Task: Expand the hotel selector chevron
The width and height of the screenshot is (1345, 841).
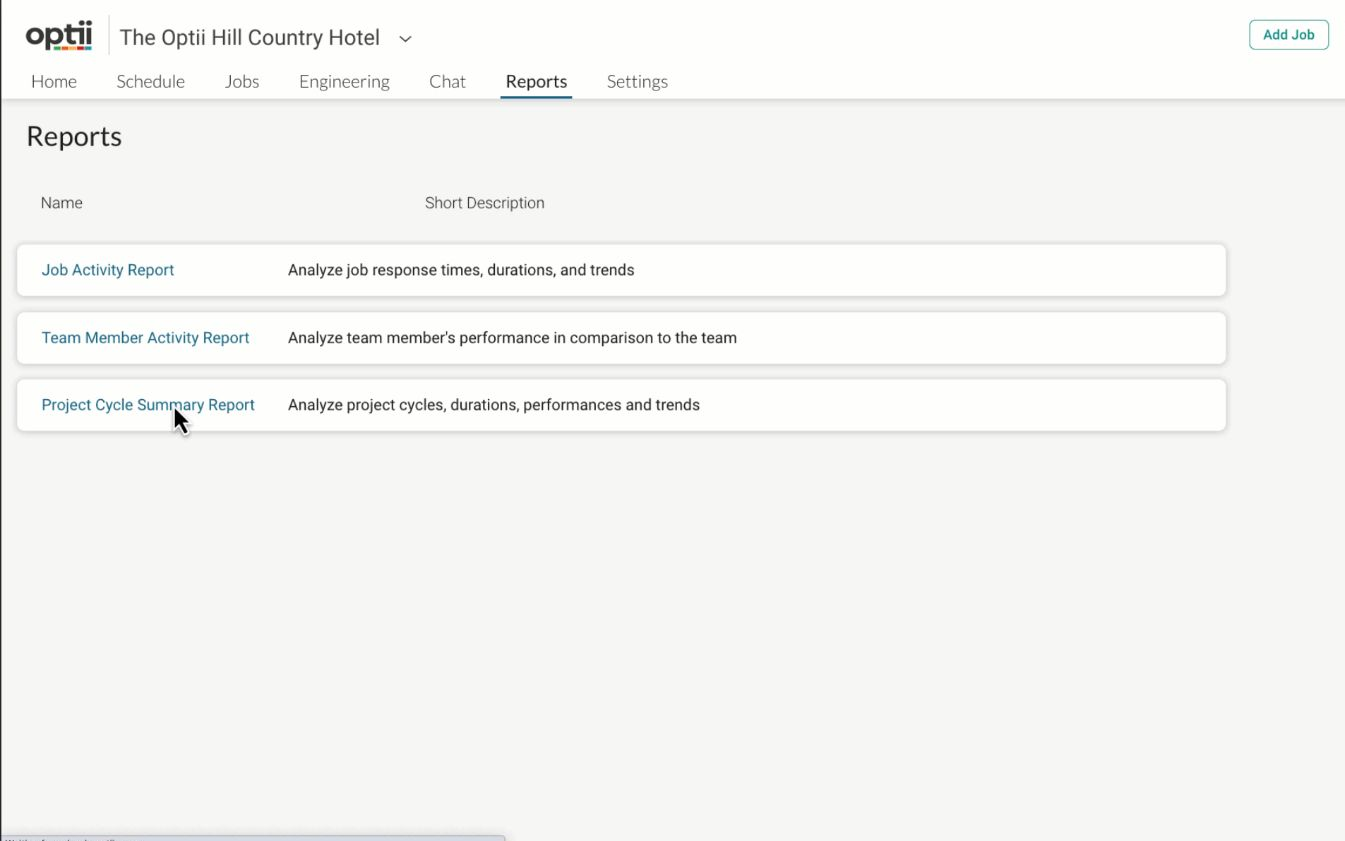Action: click(x=405, y=39)
